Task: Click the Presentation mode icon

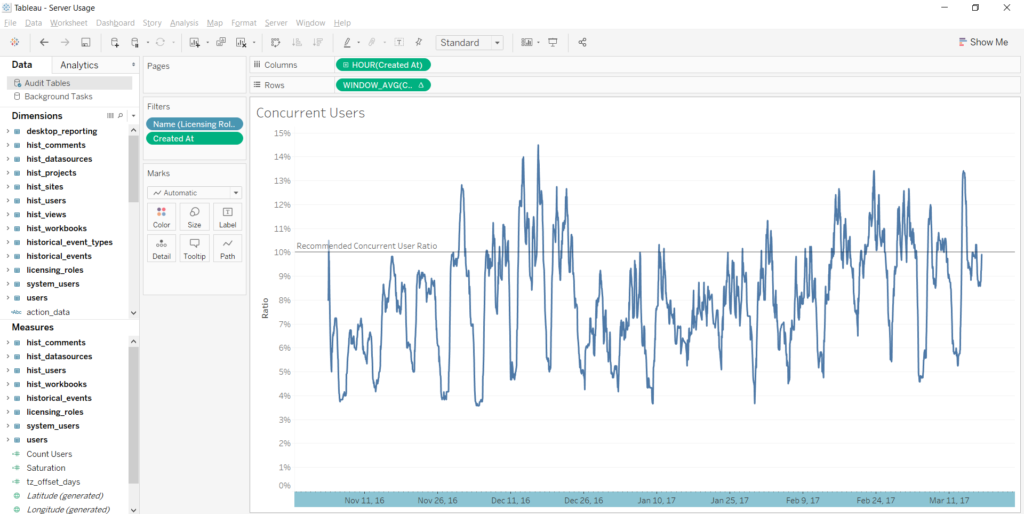Action: tap(552, 43)
